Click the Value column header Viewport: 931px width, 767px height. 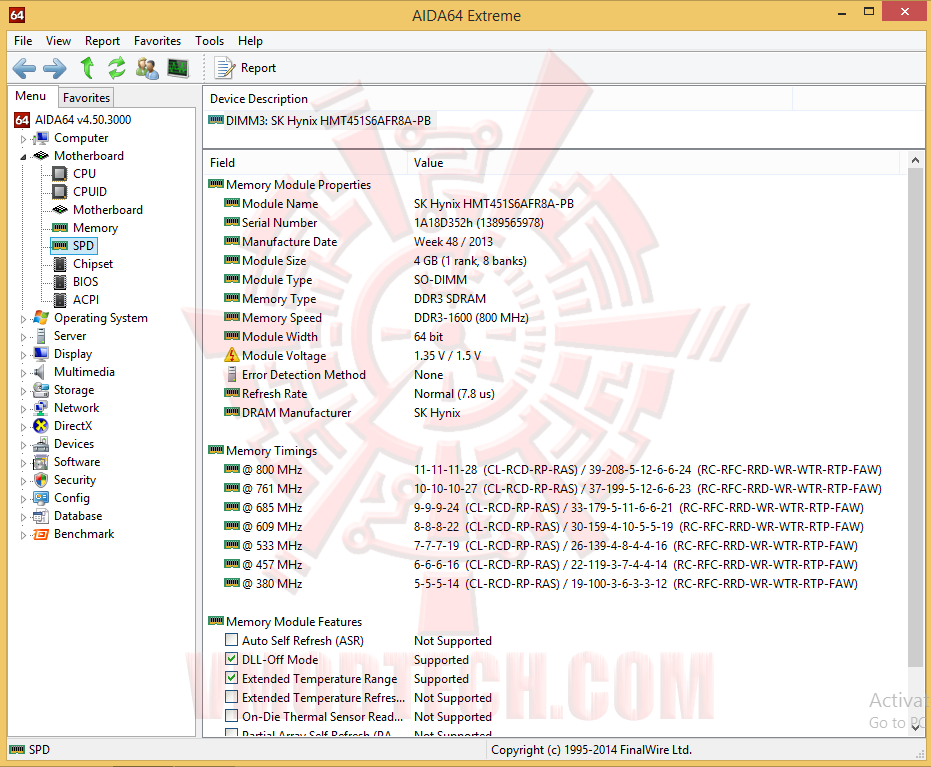(653, 163)
